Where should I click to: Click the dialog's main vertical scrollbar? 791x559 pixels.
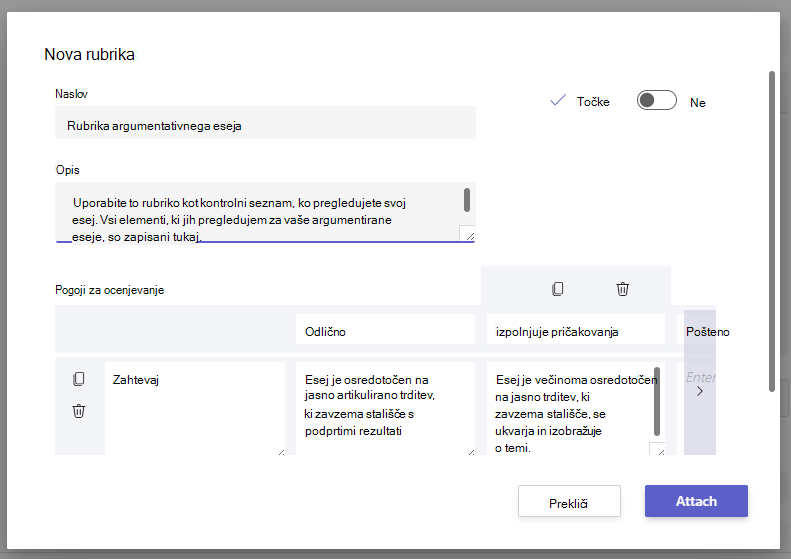(771, 231)
